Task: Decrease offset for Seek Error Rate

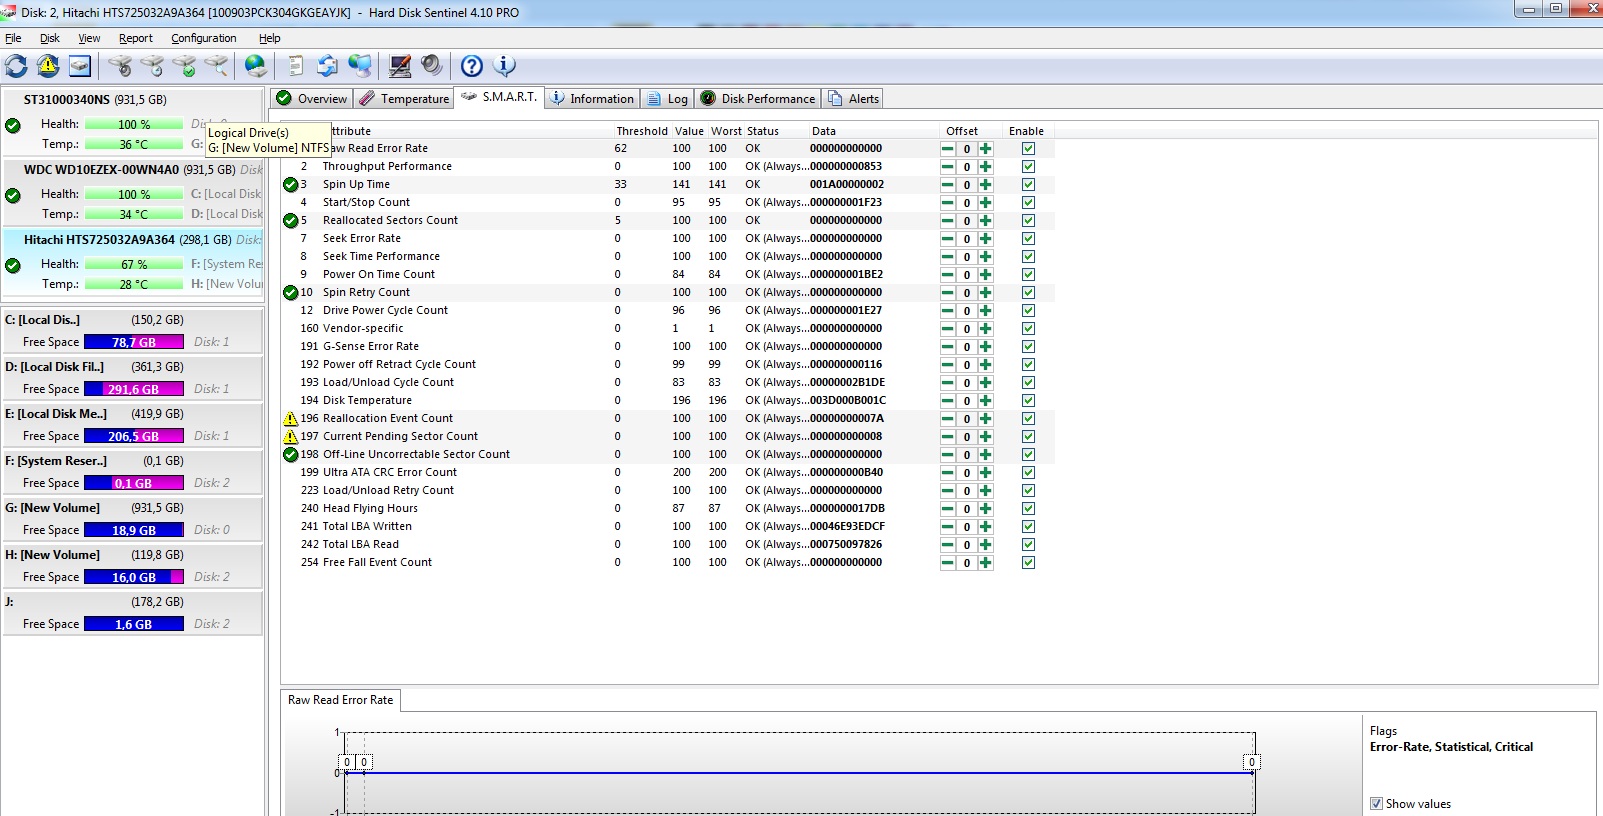Action: coord(947,239)
